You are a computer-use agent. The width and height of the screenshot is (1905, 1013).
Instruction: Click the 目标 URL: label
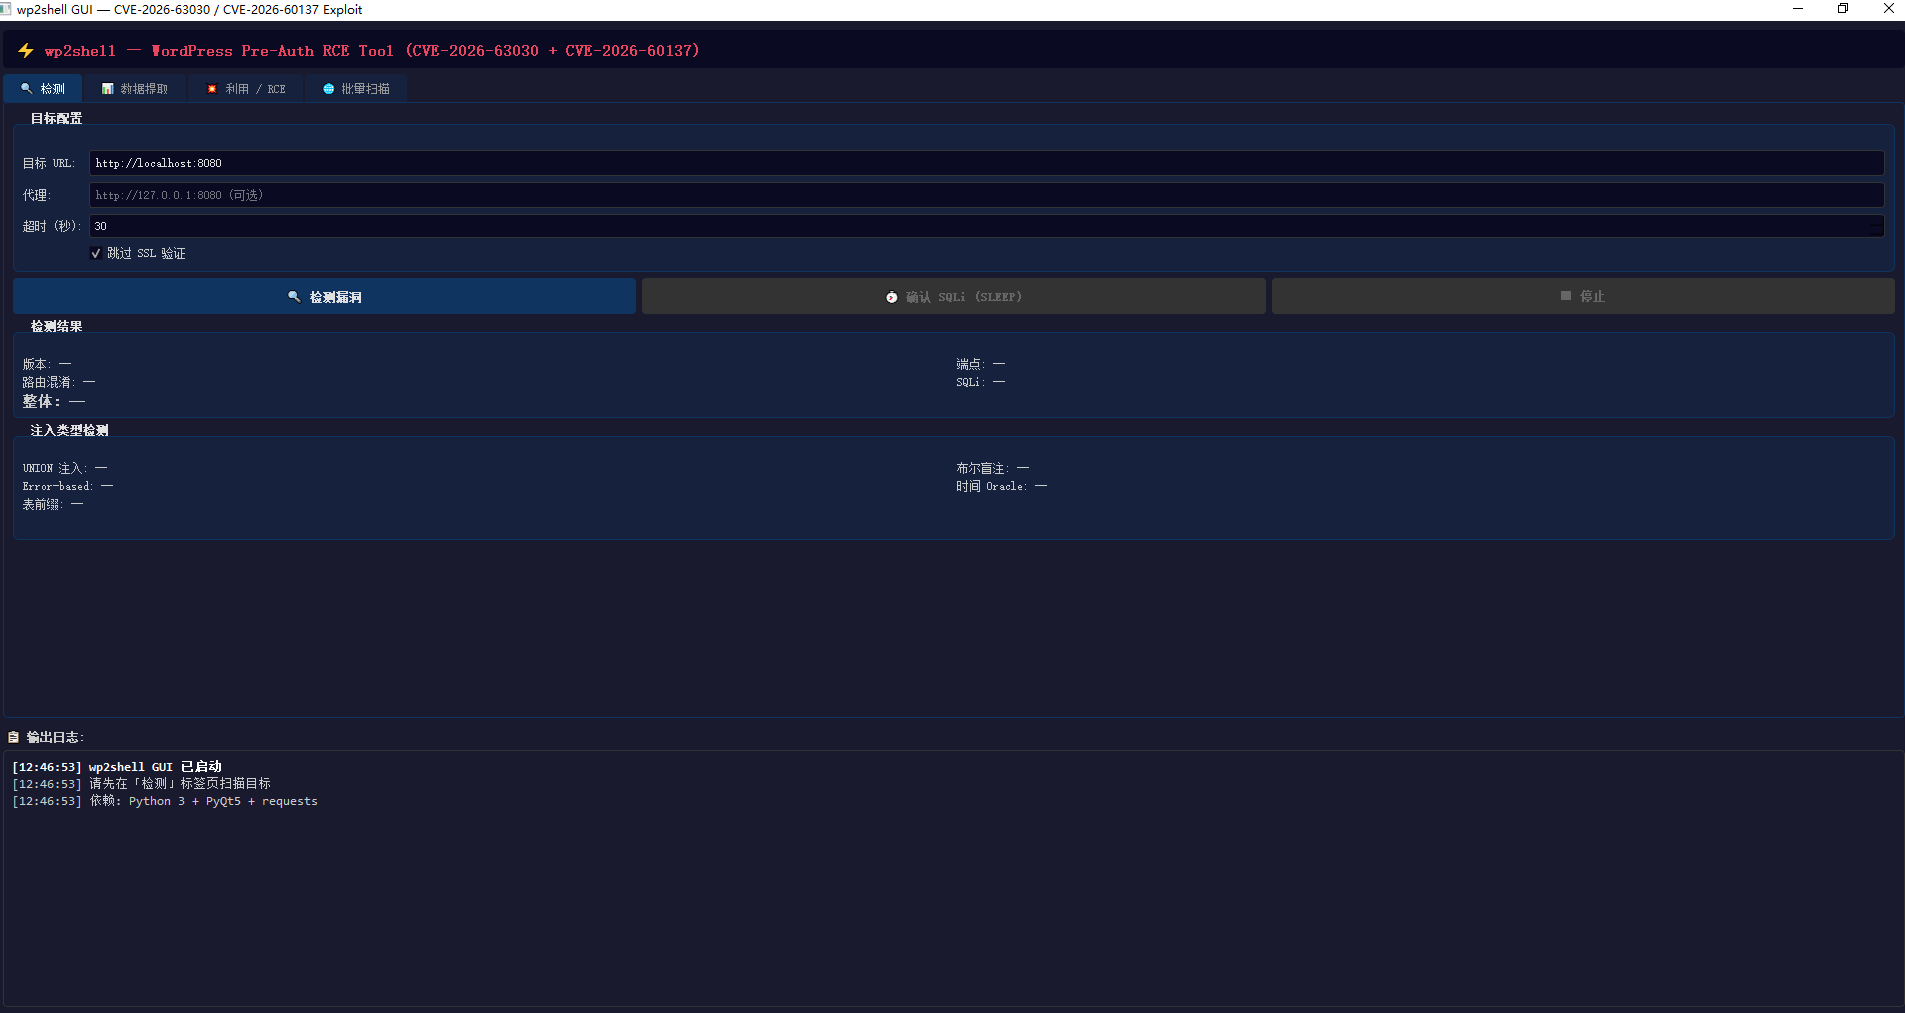(49, 163)
